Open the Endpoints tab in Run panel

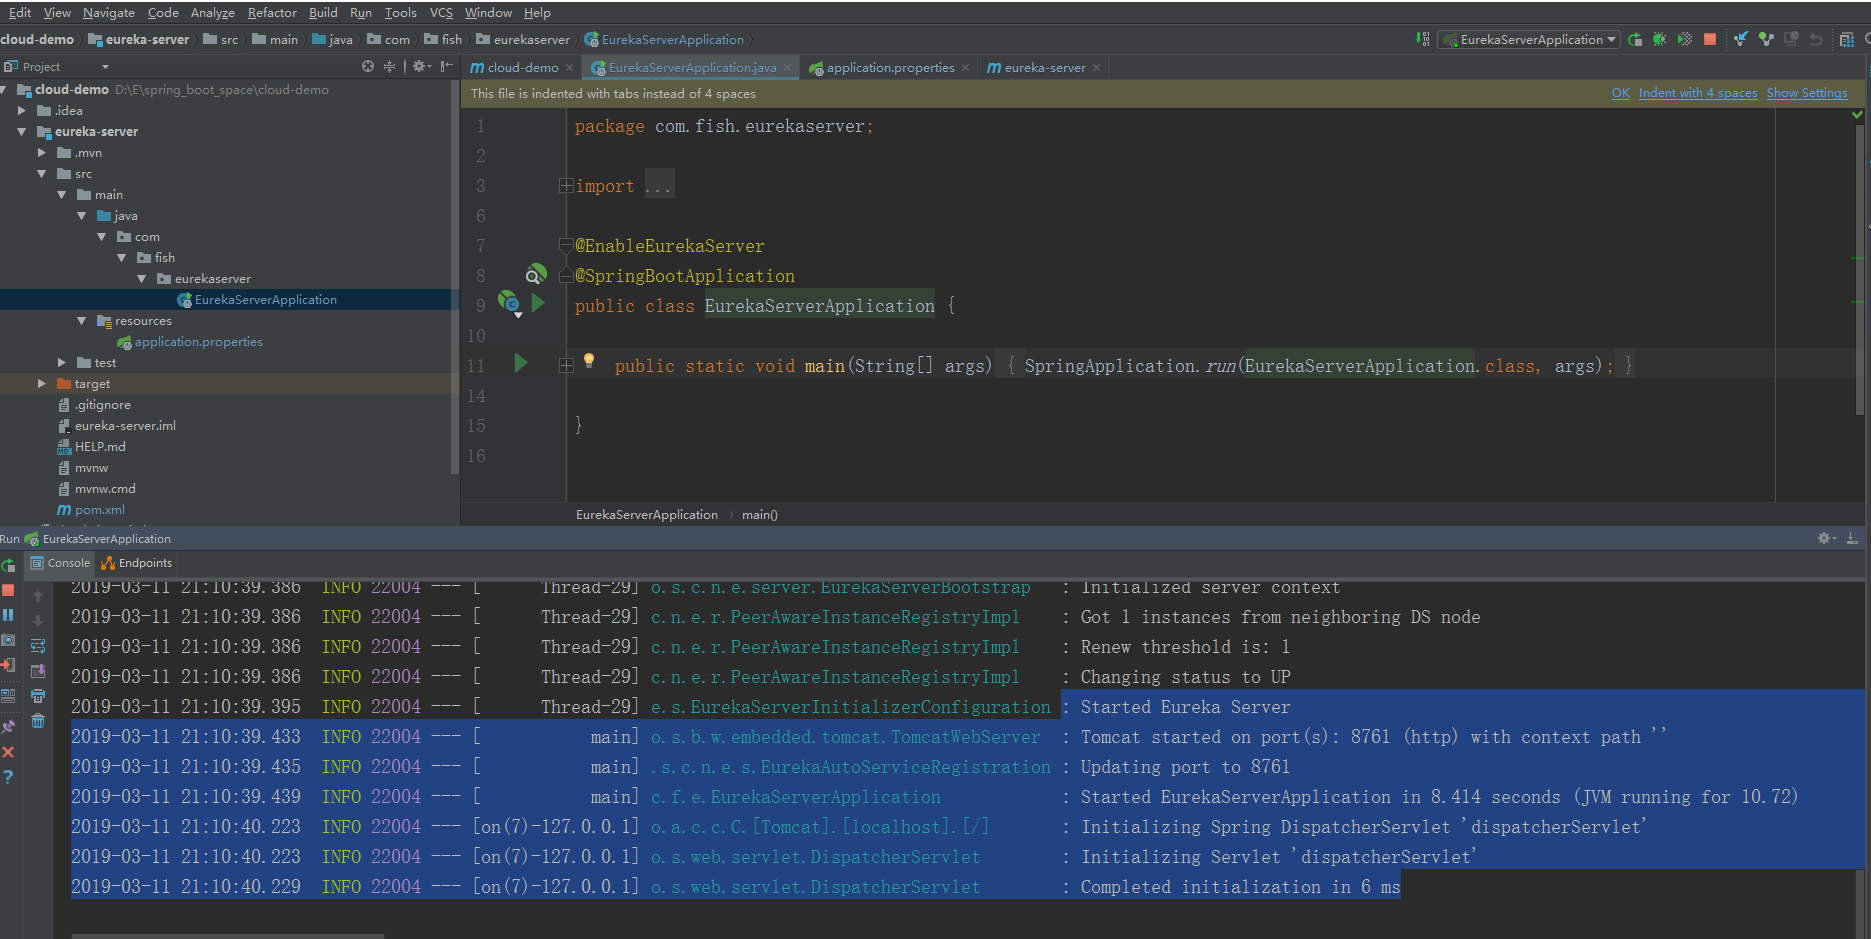pos(137,563)
